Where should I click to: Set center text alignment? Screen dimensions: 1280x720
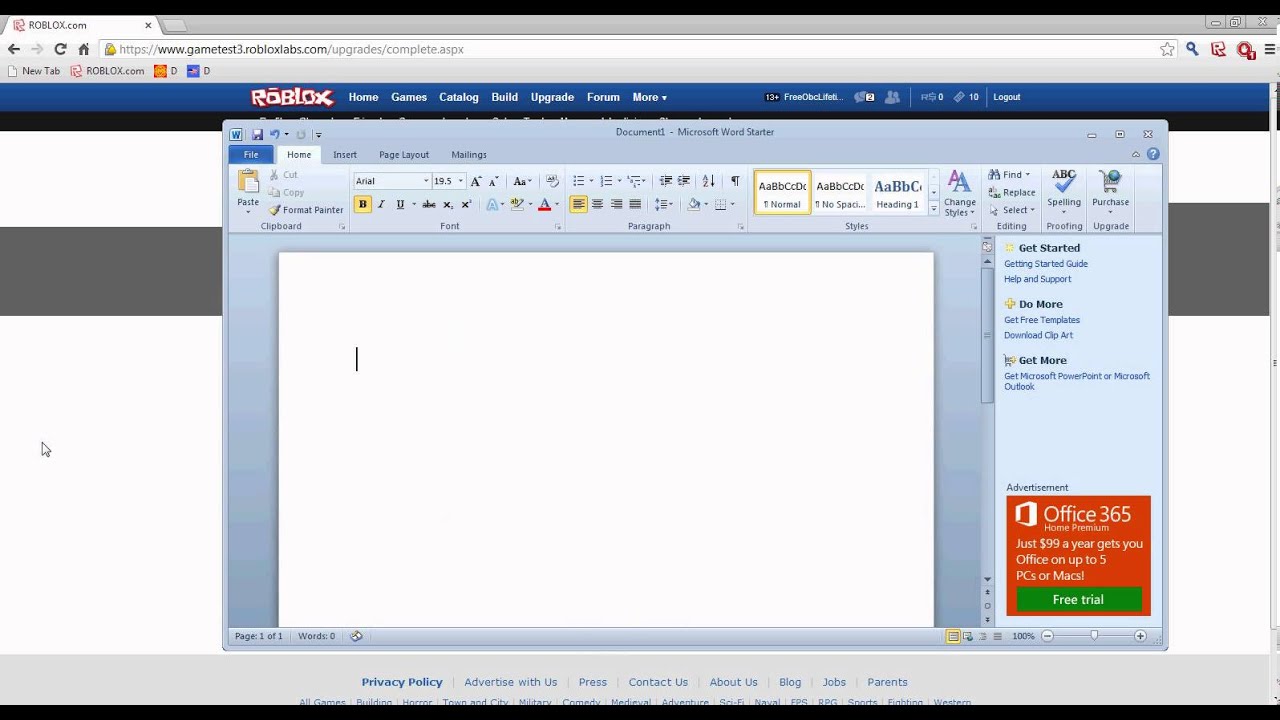597,204
